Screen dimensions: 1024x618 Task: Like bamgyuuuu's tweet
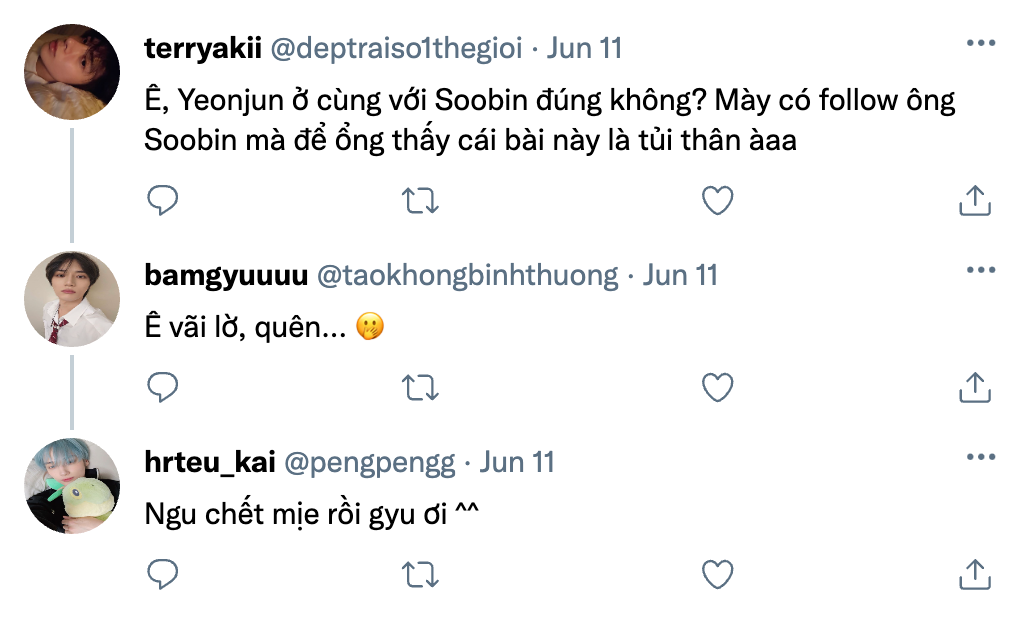(x=717, y=386)
